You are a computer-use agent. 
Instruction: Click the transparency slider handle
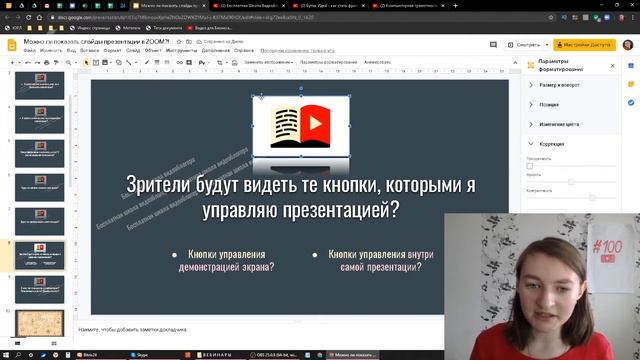click(530, 166)
